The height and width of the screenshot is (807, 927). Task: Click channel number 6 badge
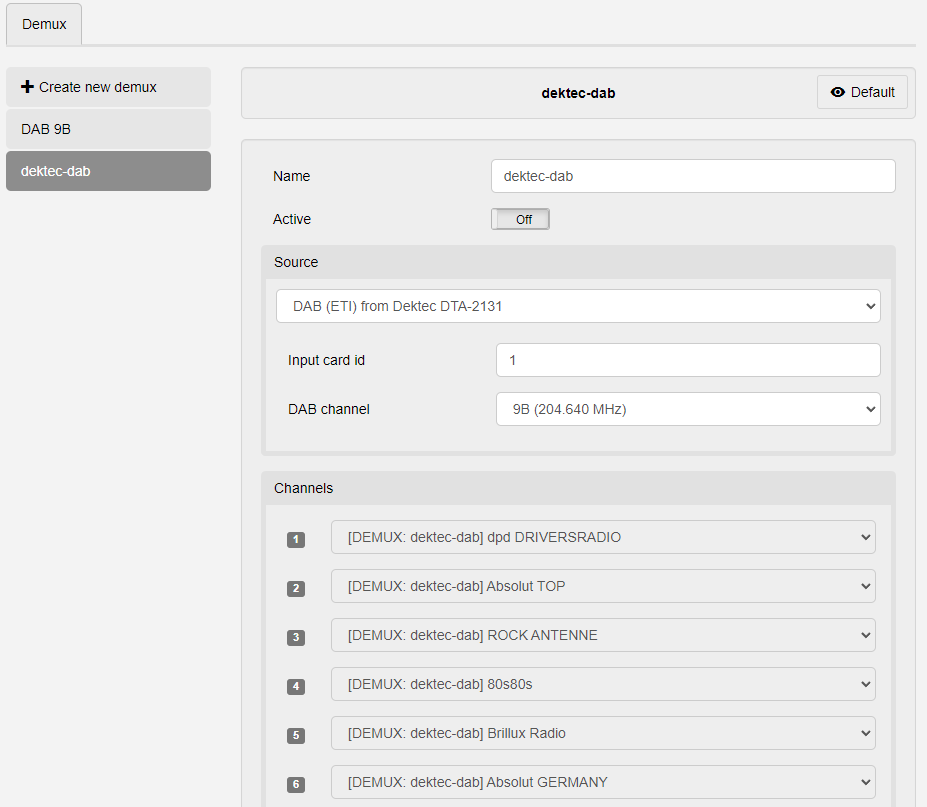point(296,785)
